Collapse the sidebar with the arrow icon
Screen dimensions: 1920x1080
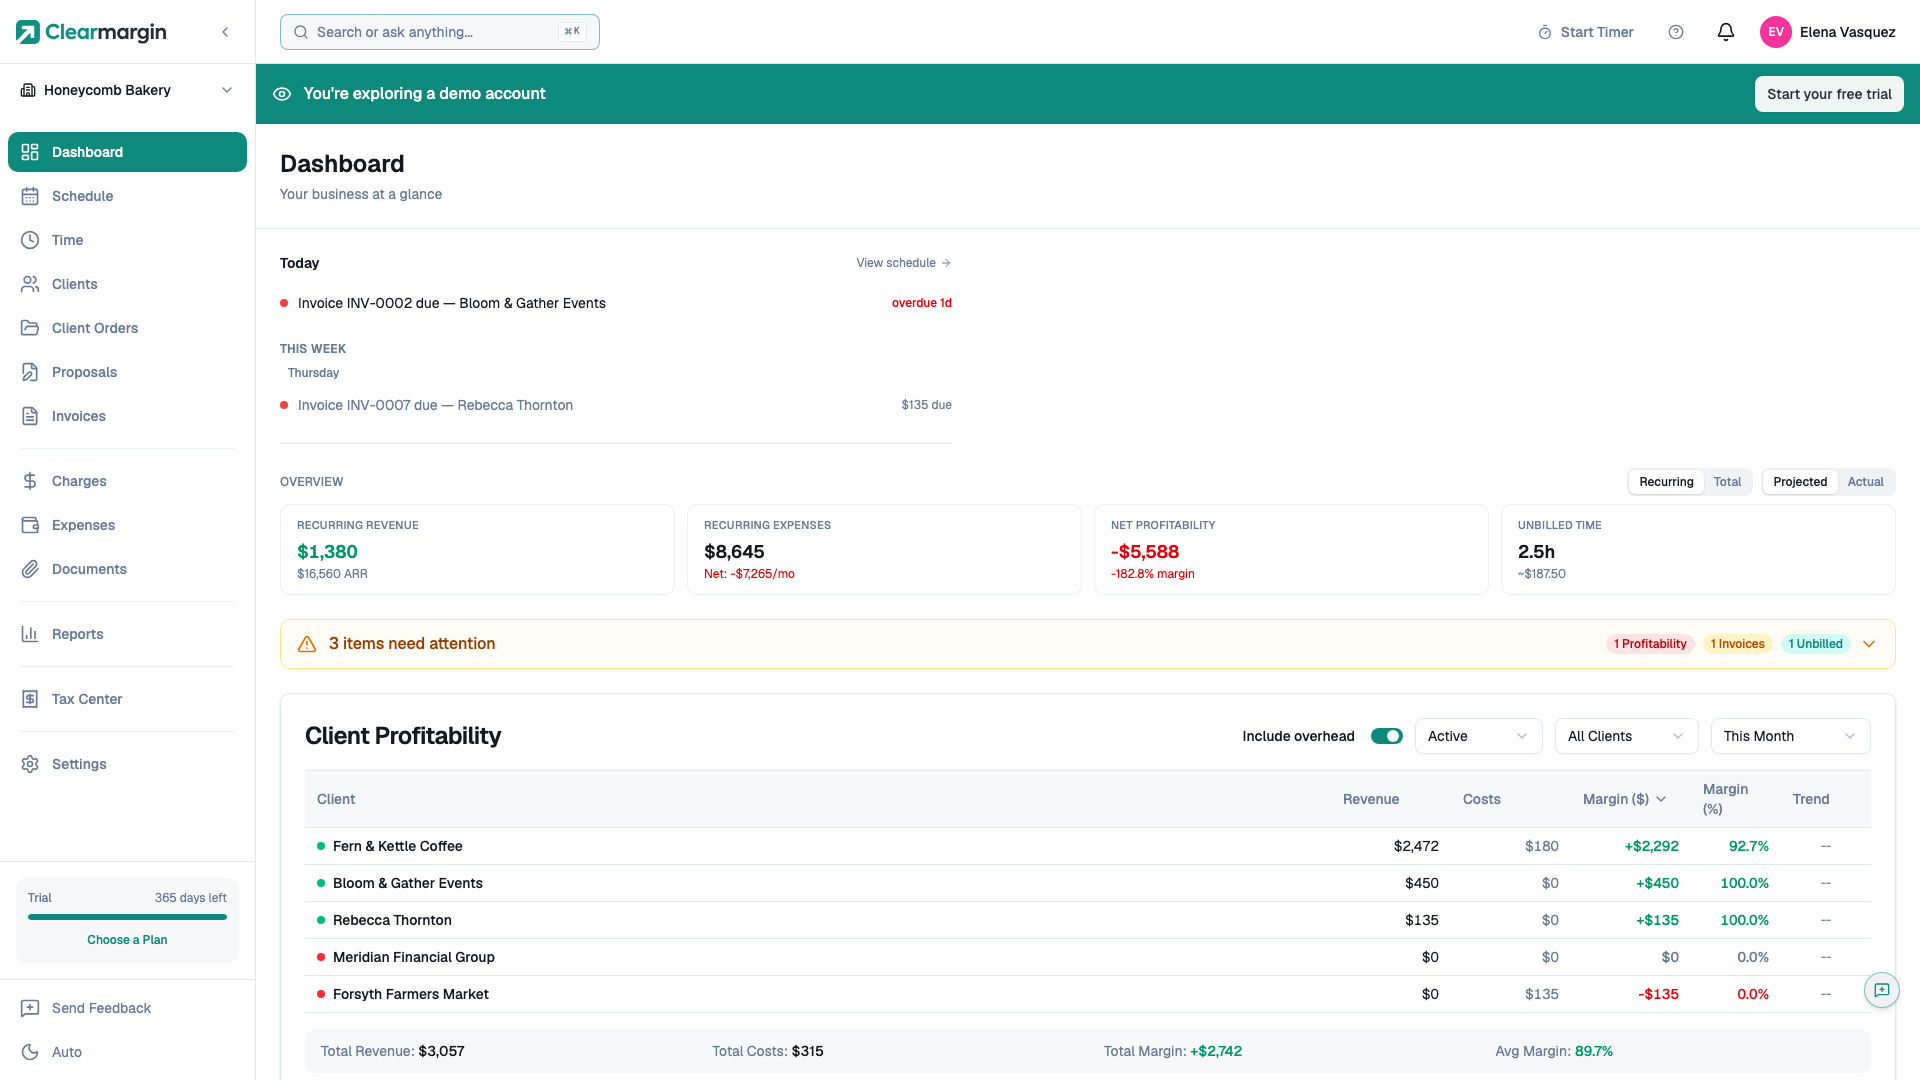[x=225, y=32]
